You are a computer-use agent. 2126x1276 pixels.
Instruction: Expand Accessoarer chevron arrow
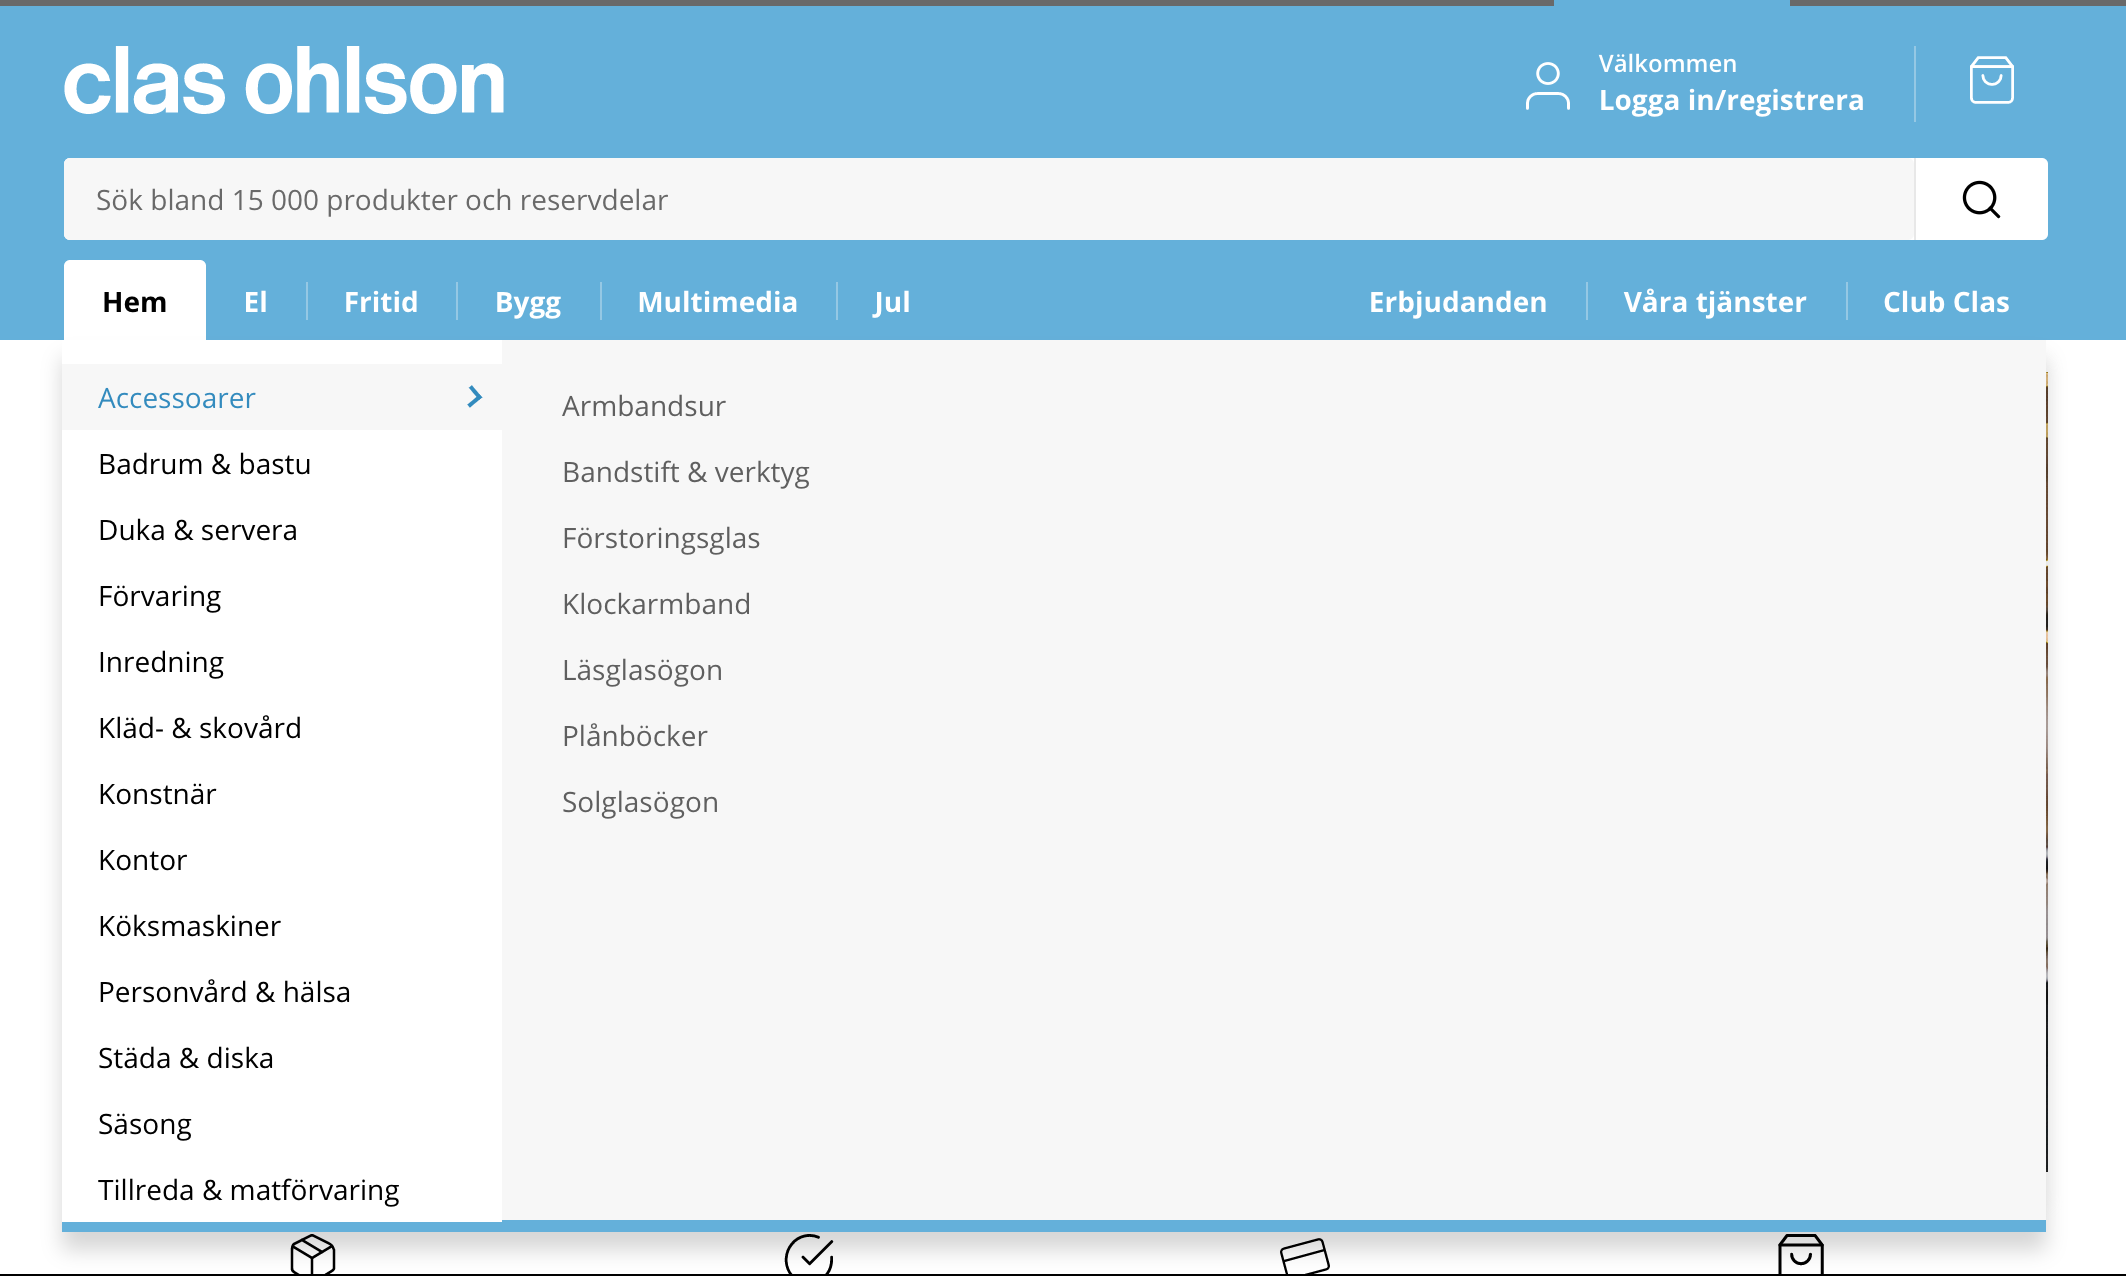[x=475, y=397]
